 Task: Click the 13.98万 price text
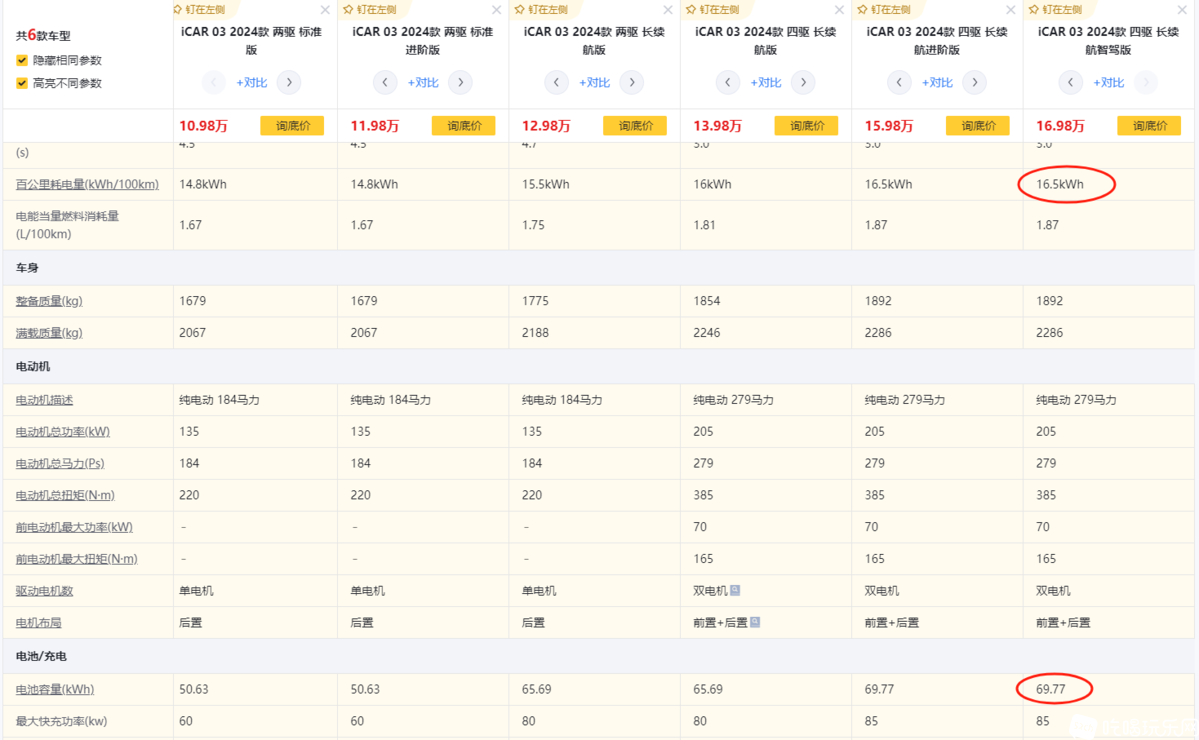pyautogui.click(x=717, y=126)
